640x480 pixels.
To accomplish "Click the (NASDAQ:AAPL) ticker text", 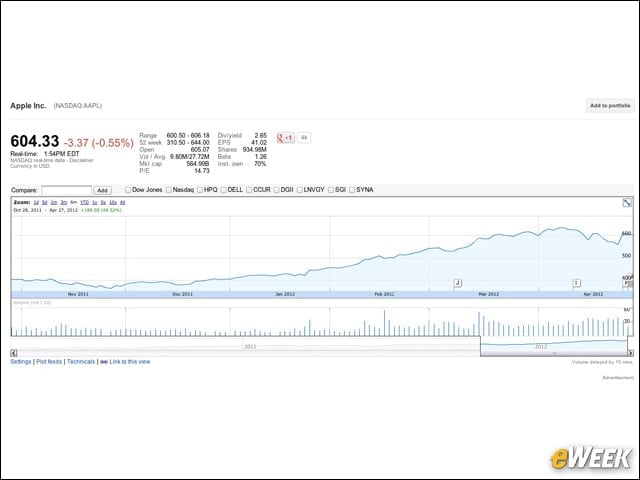I will (78, 106).
